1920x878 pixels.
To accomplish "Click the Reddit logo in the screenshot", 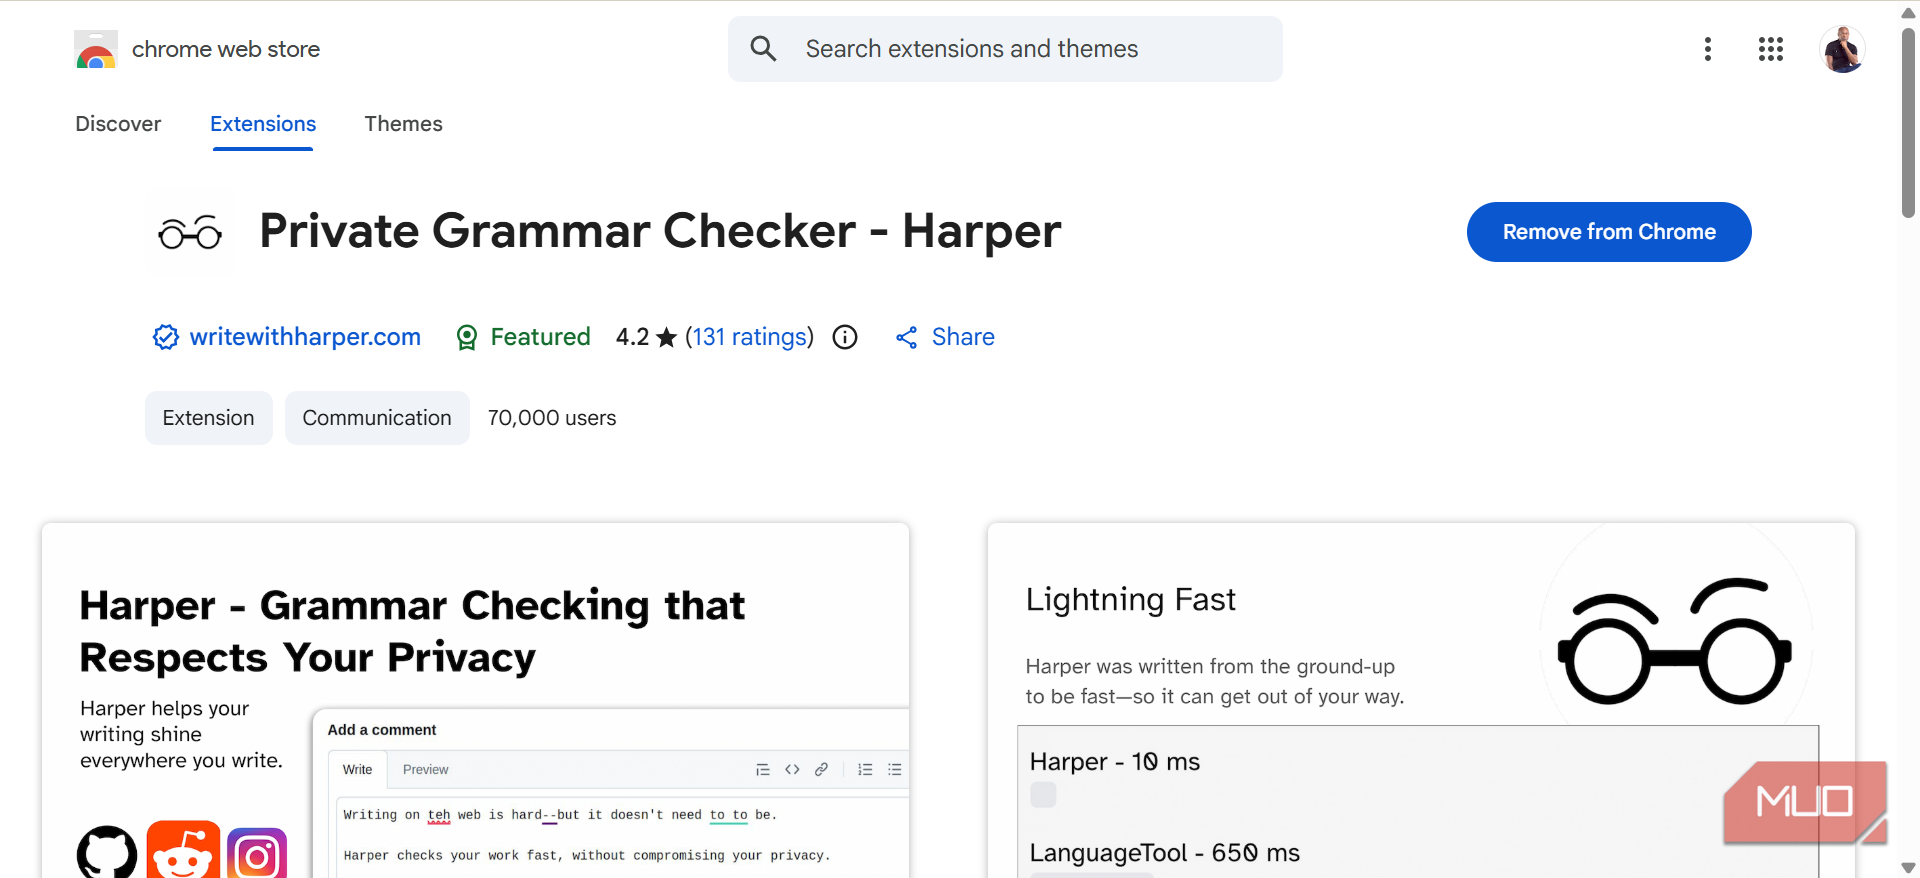I will coord(183,850).
